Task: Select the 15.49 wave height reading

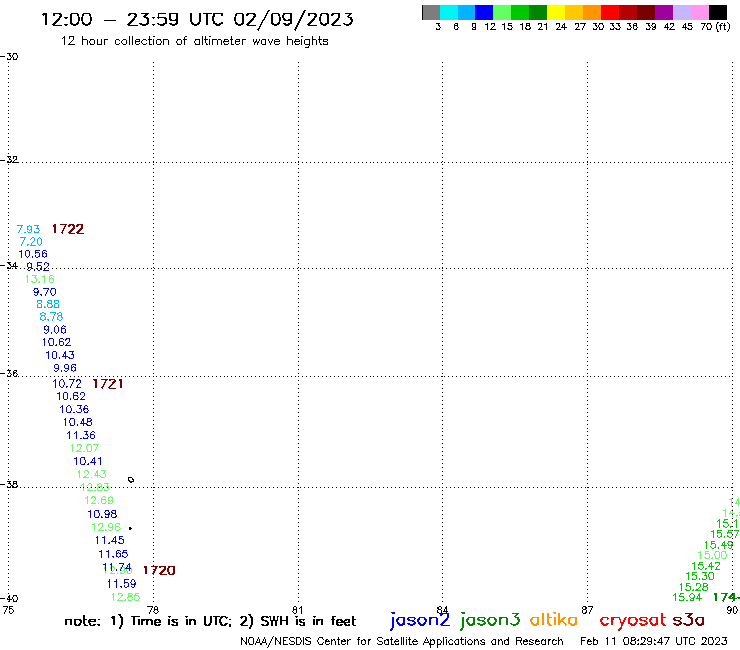Action: point(719,545)
